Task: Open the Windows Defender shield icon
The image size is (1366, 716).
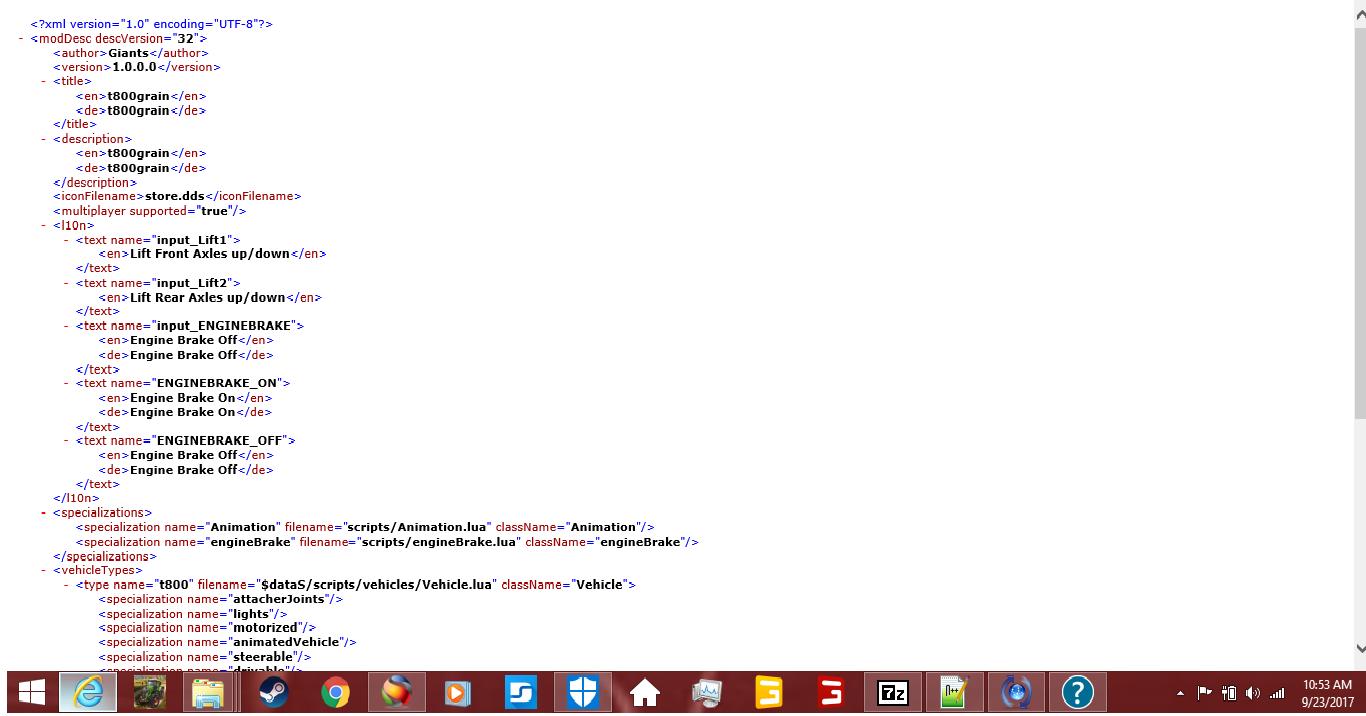Action: (582, 692)
